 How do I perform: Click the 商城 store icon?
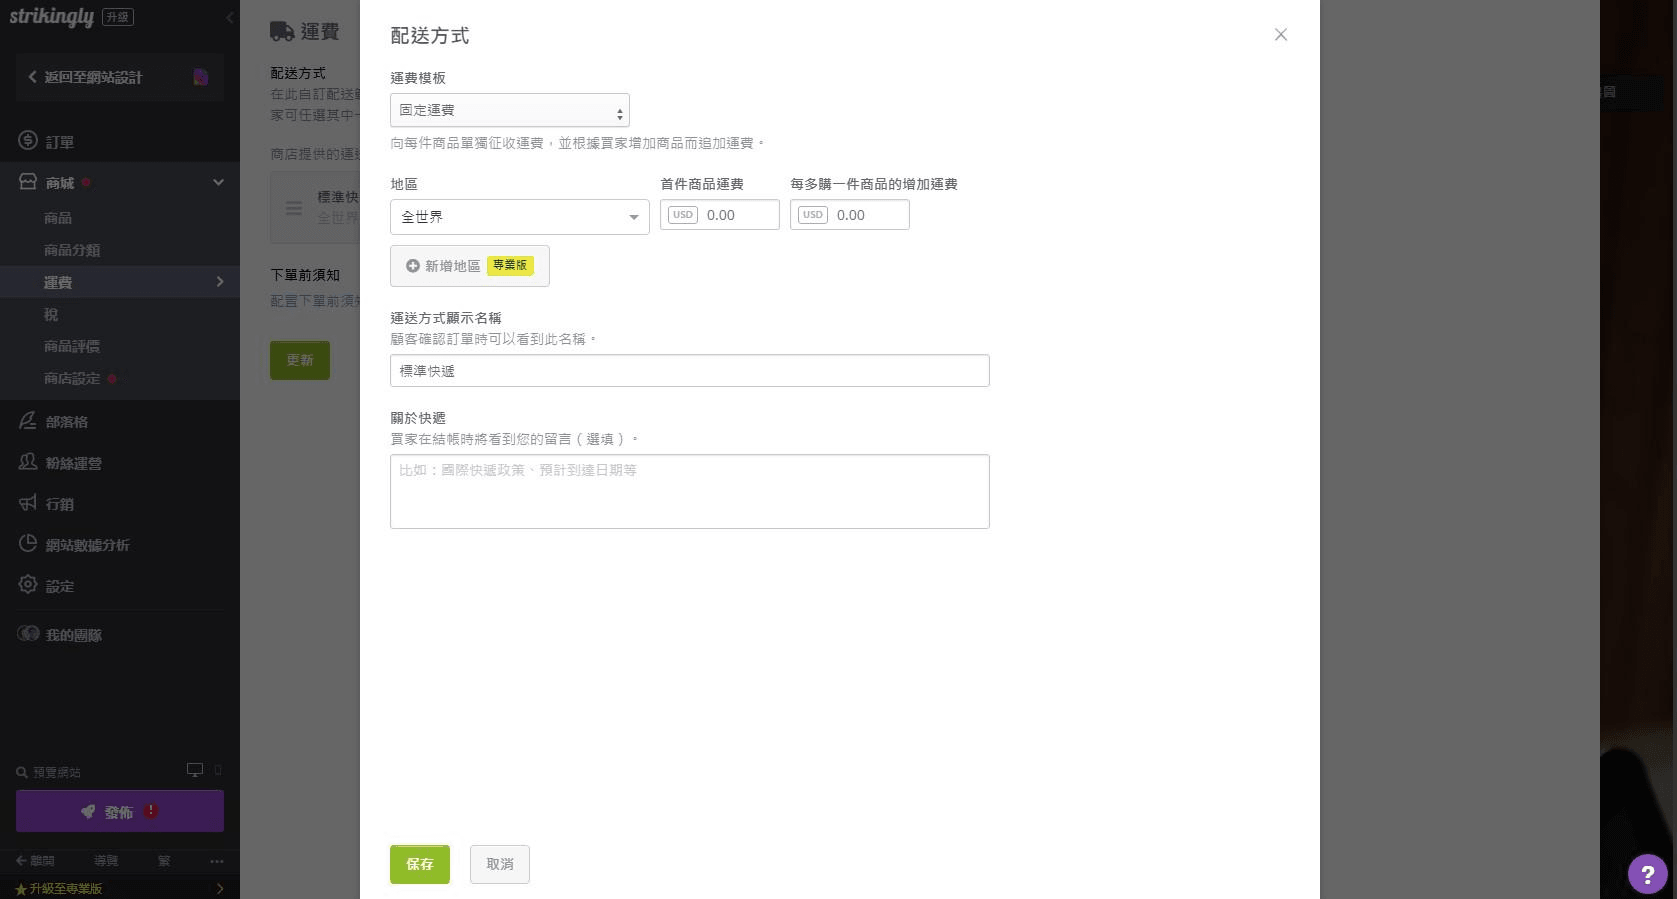pos(28,182)
